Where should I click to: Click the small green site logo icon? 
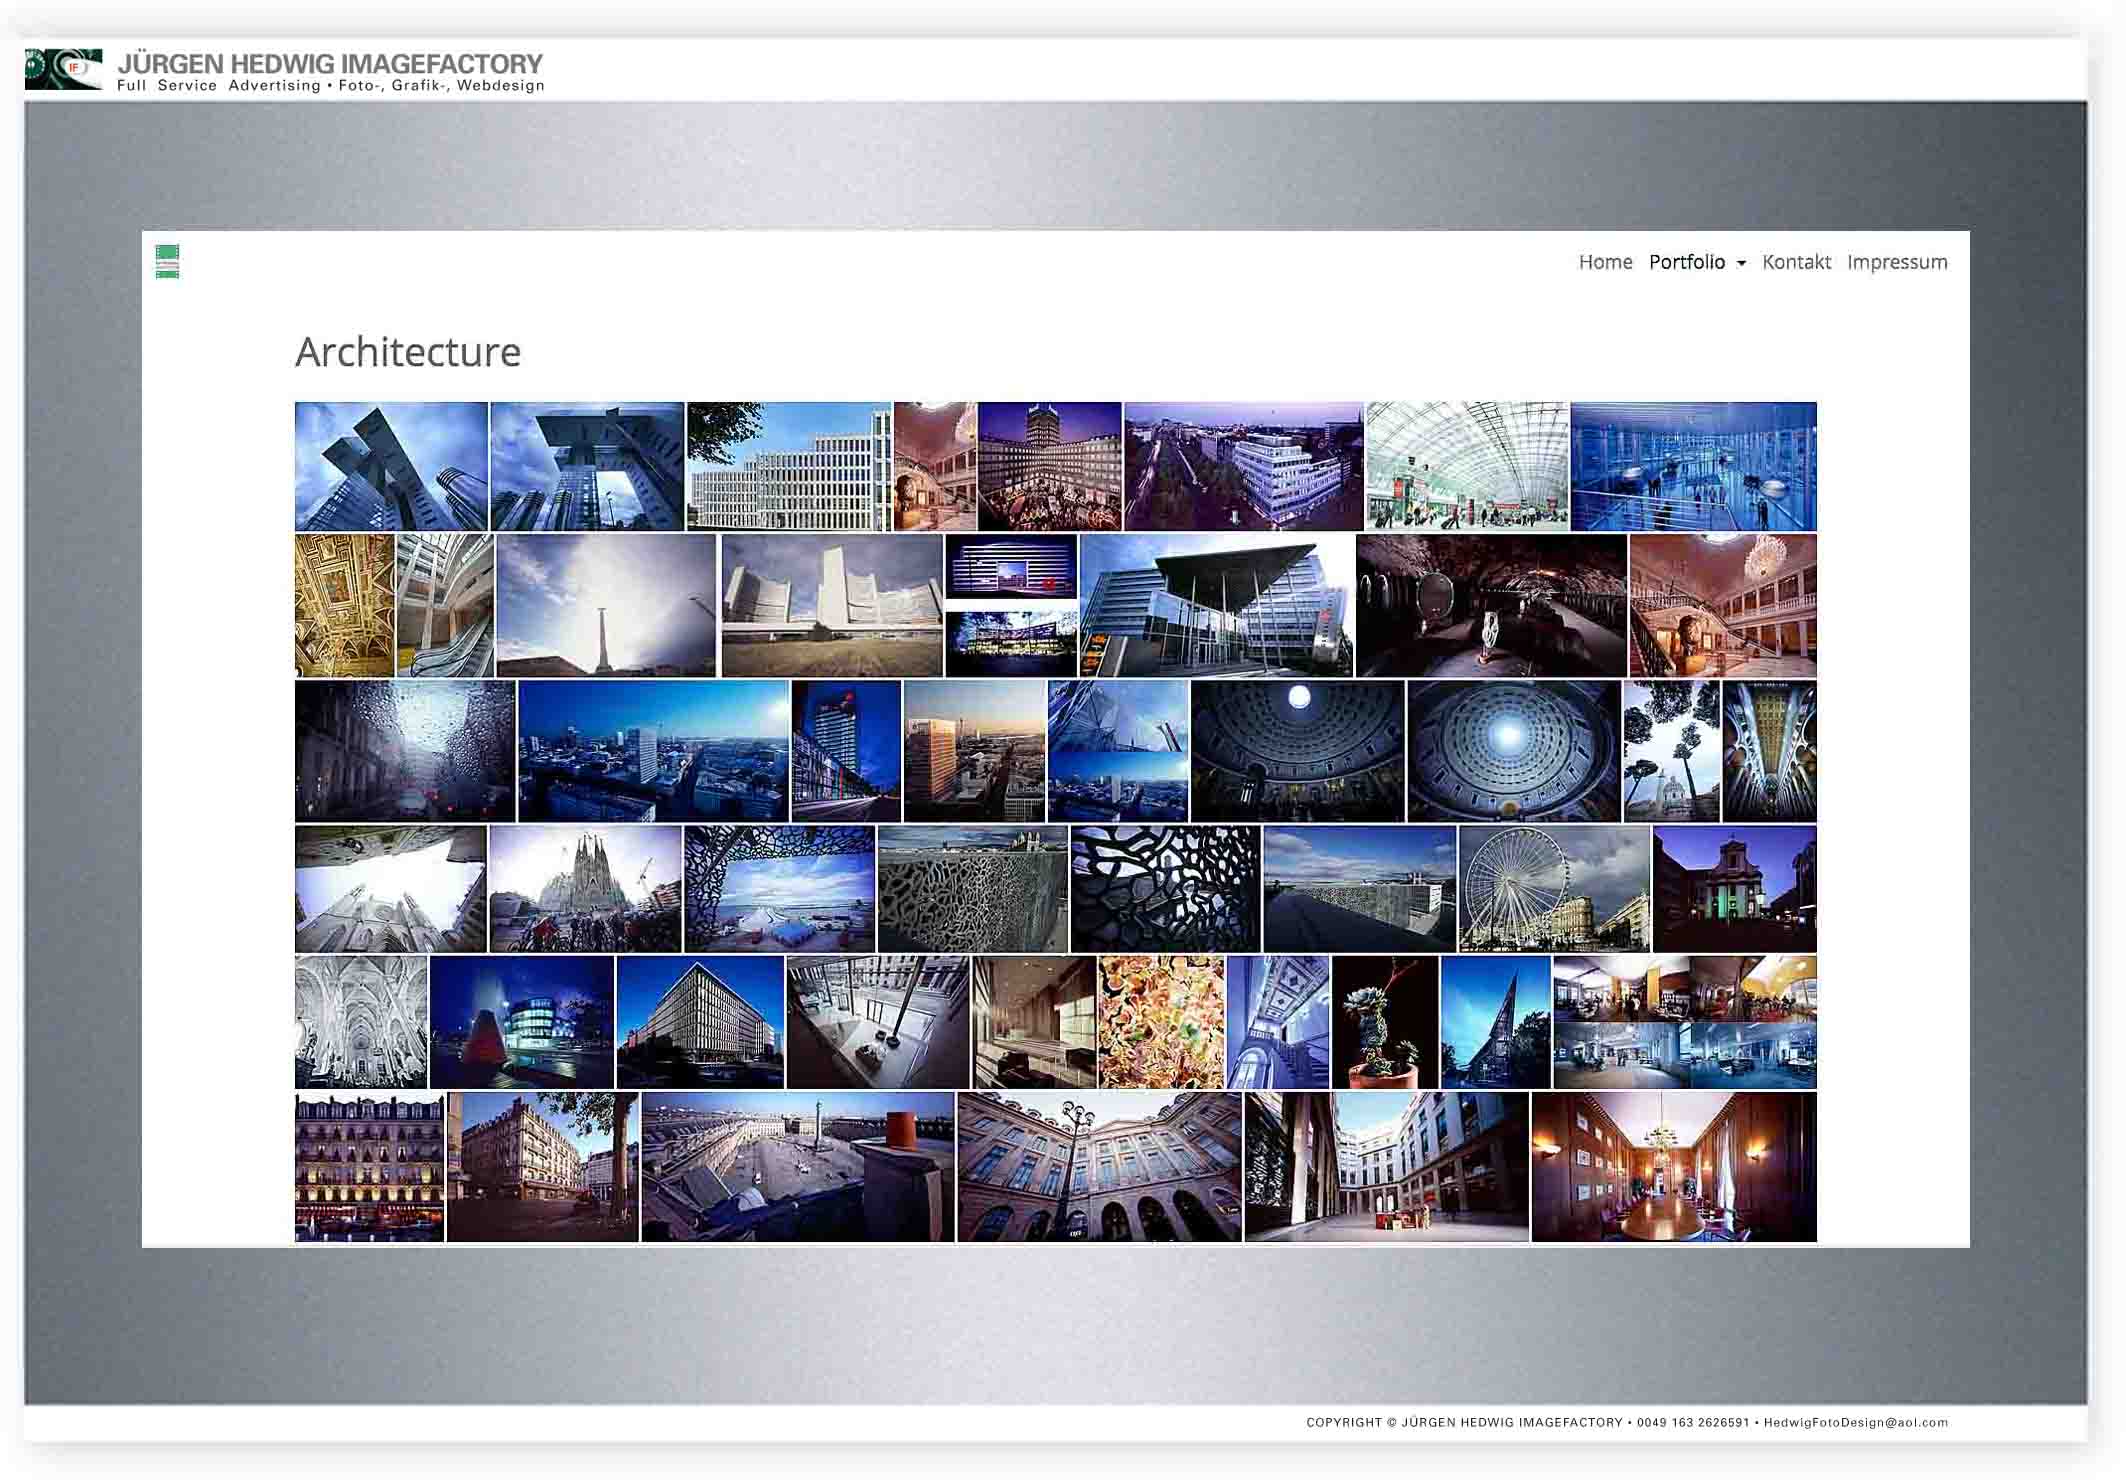[167, 261]
